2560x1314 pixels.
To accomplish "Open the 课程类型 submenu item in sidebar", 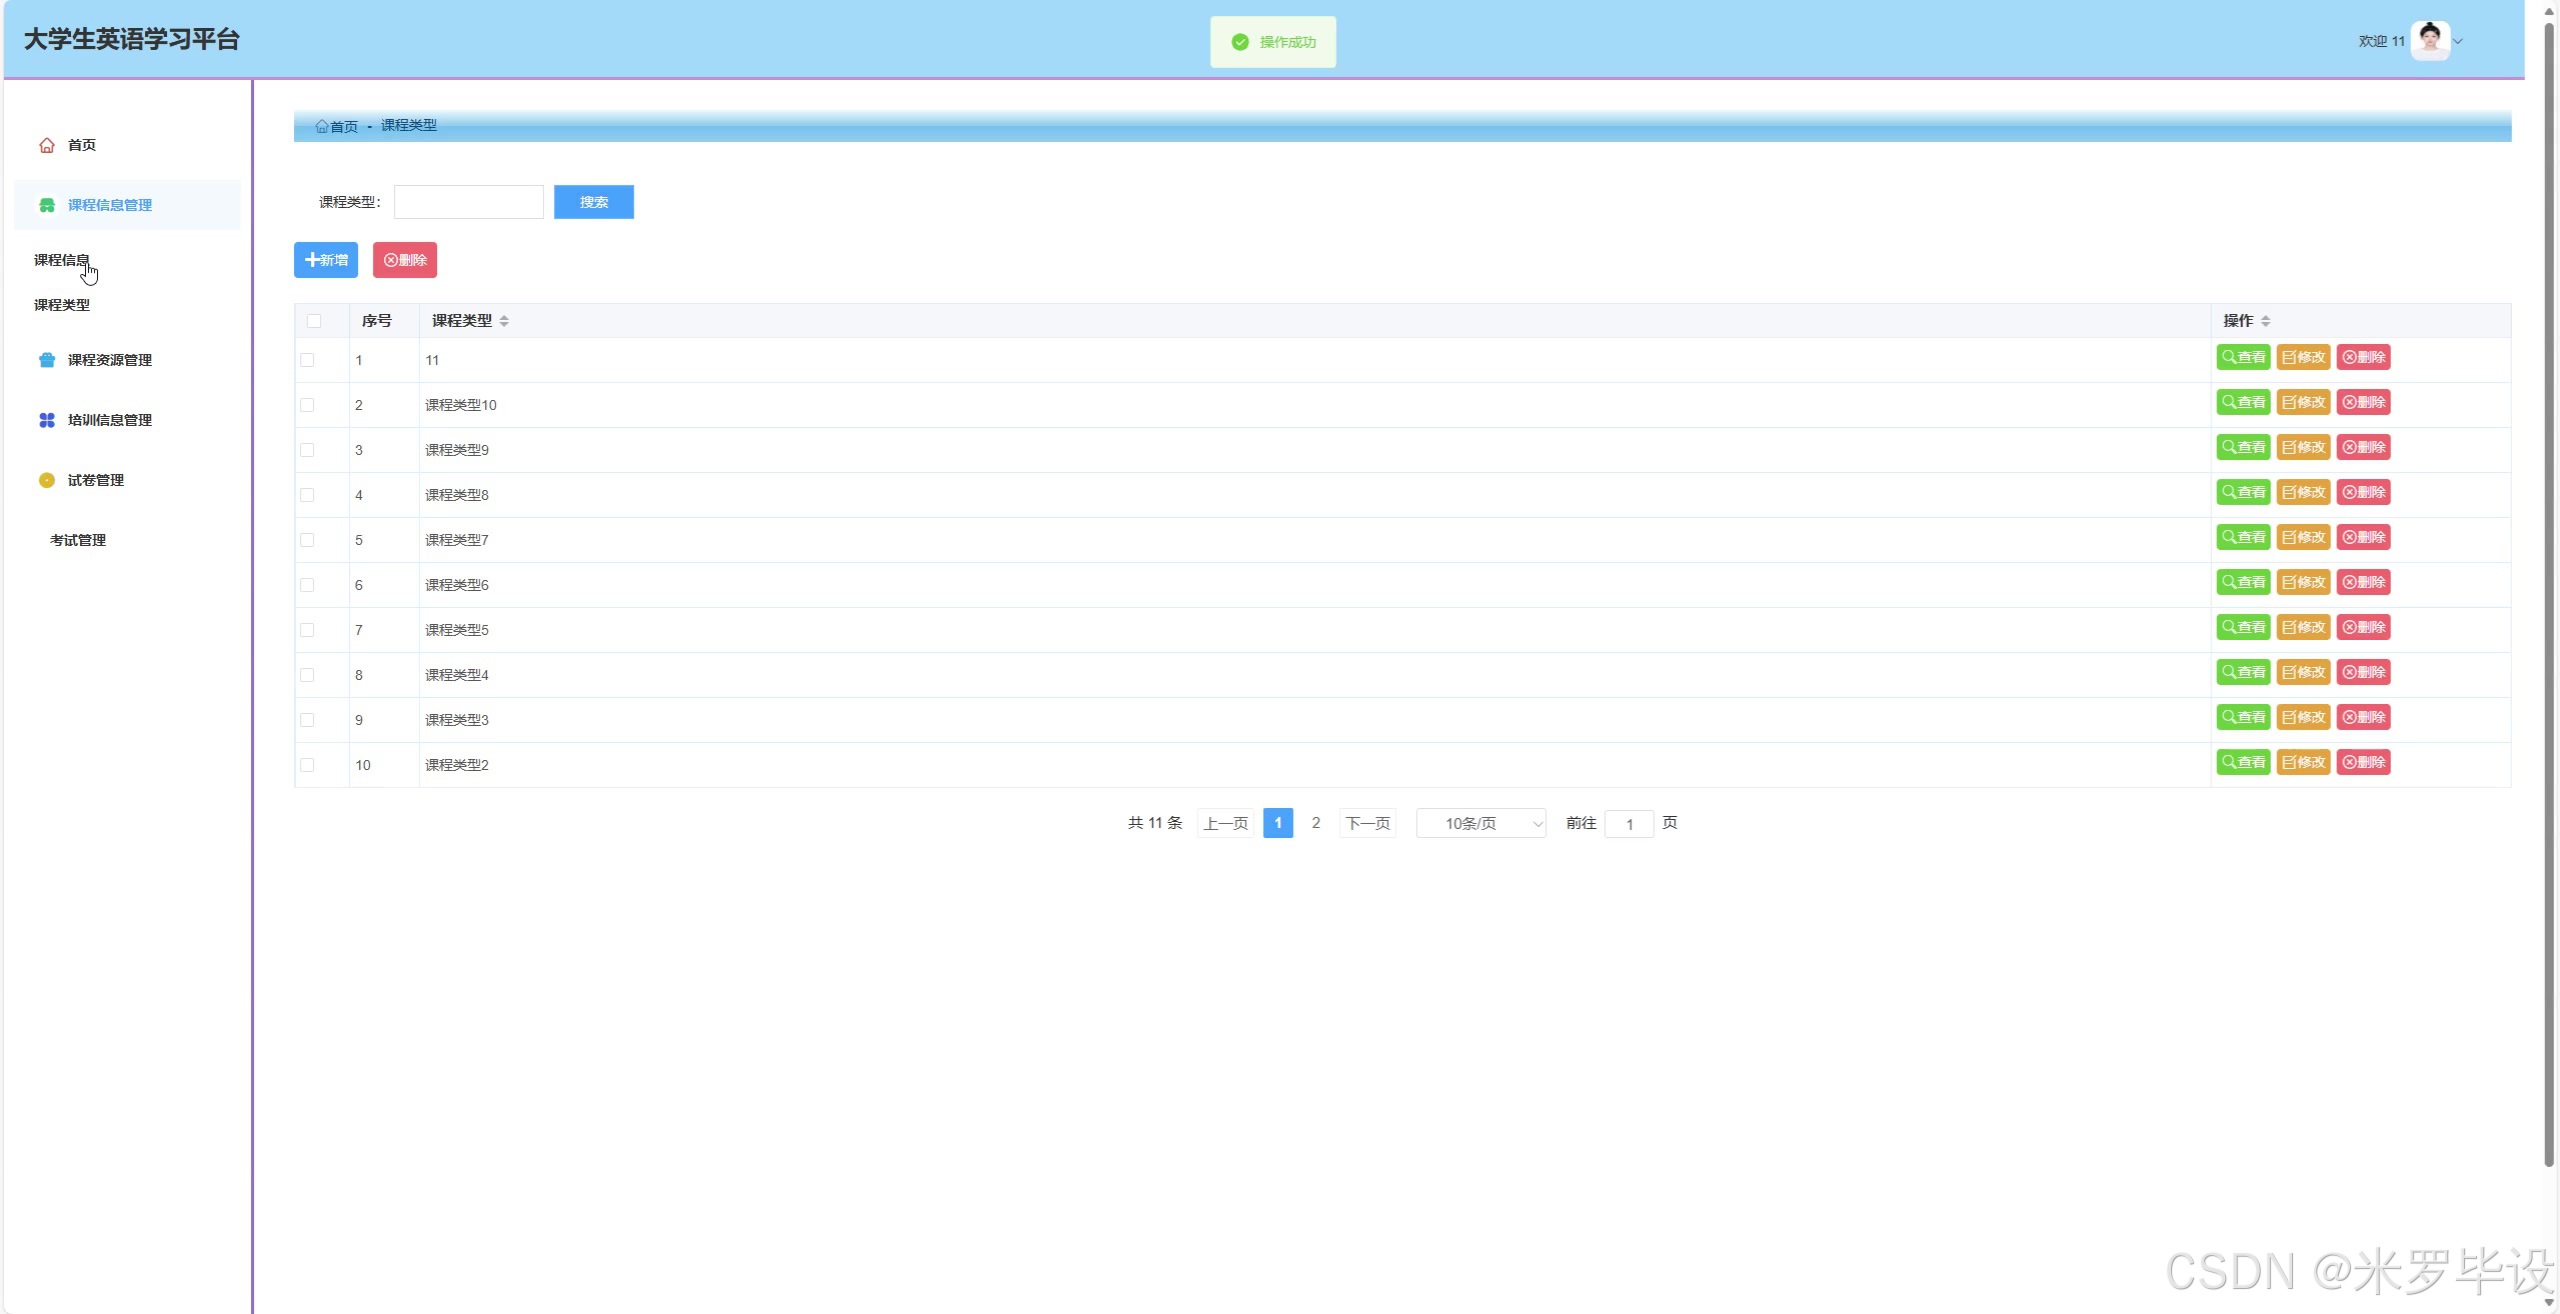I will (x=62, y=305).
